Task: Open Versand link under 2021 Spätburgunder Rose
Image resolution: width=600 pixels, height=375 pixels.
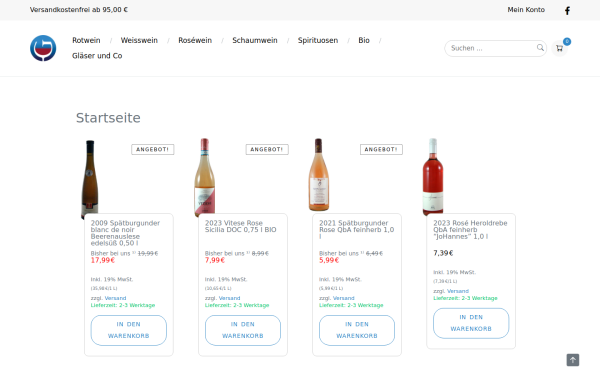Action: (x=344, y=298)
